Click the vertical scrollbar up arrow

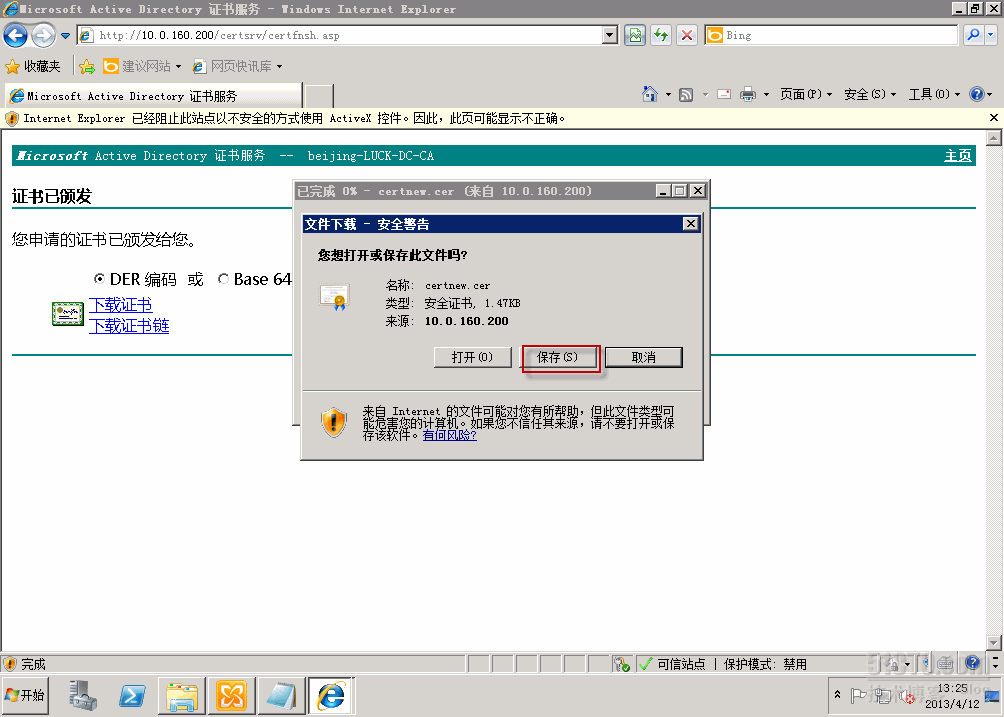click(x=994, y=138)
